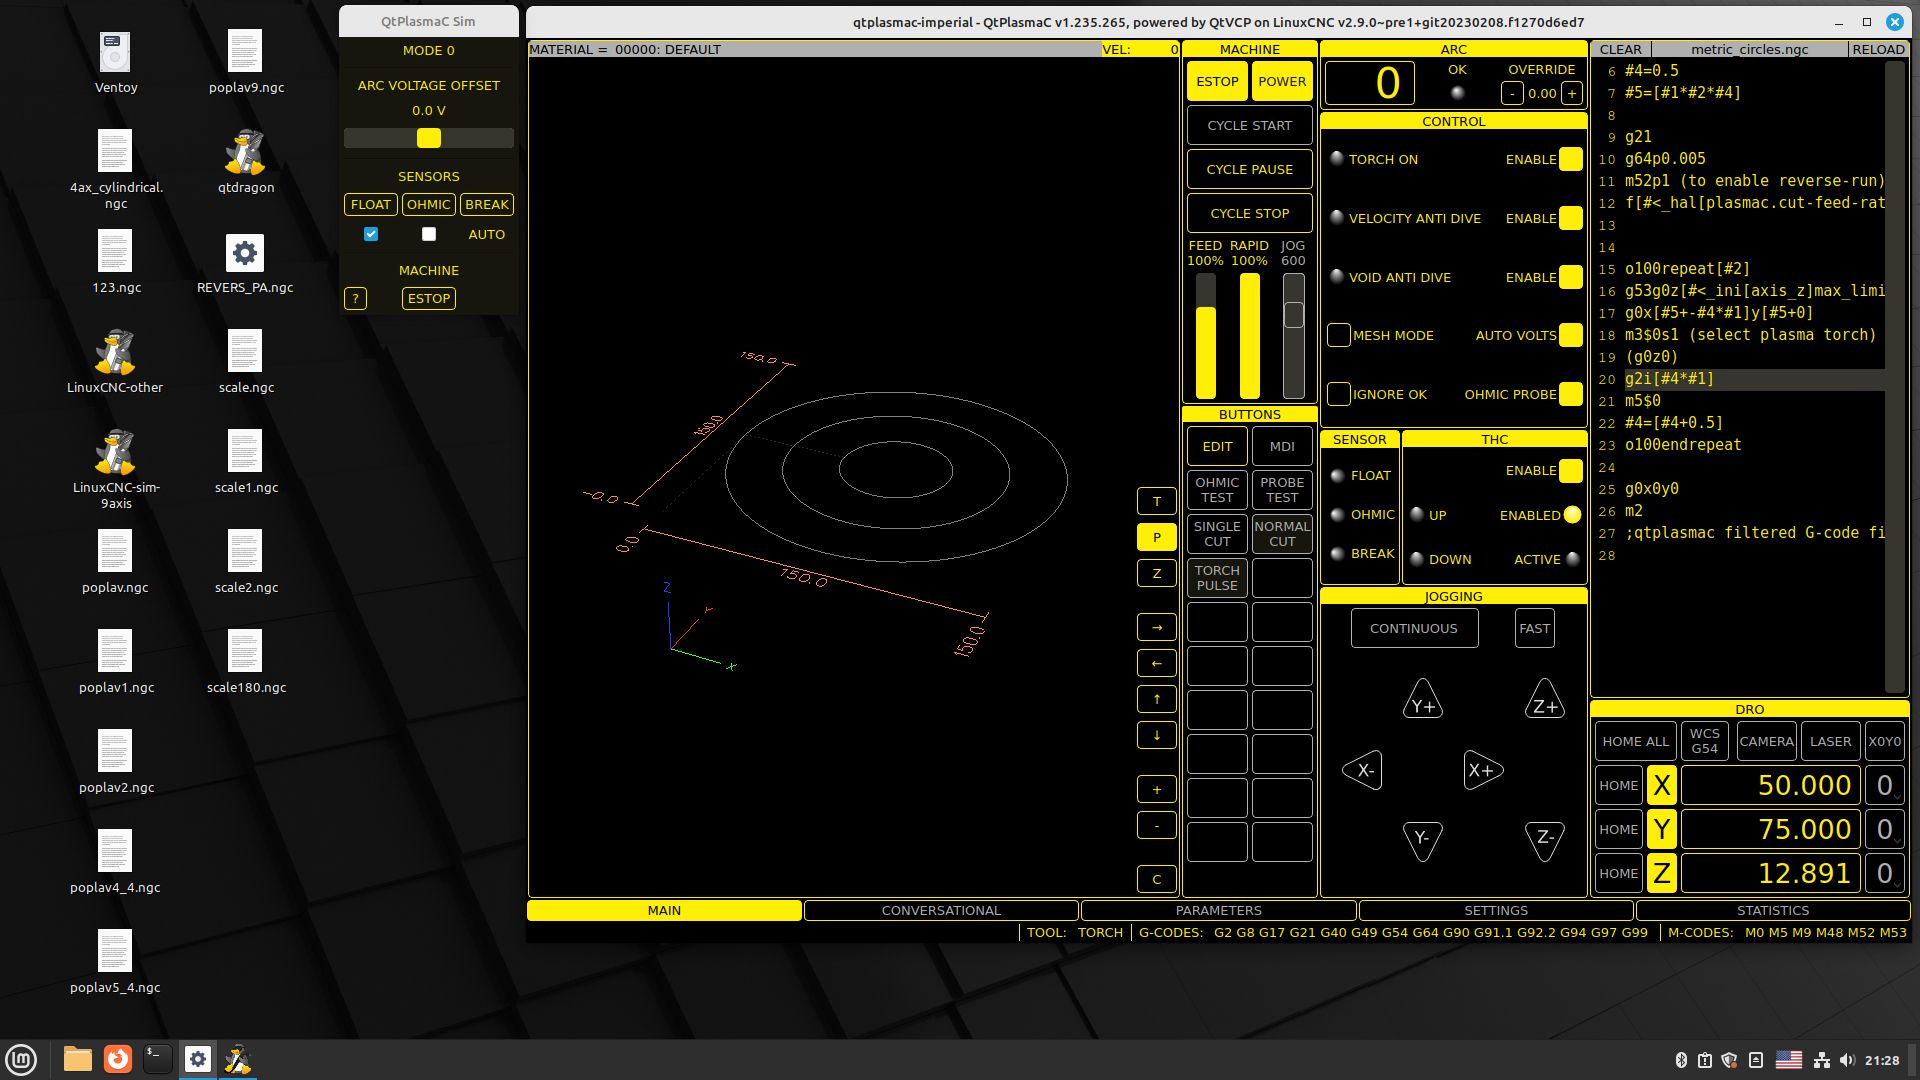Open the Statistics tab
1920x1080 pixels.
pos(1773,910)
